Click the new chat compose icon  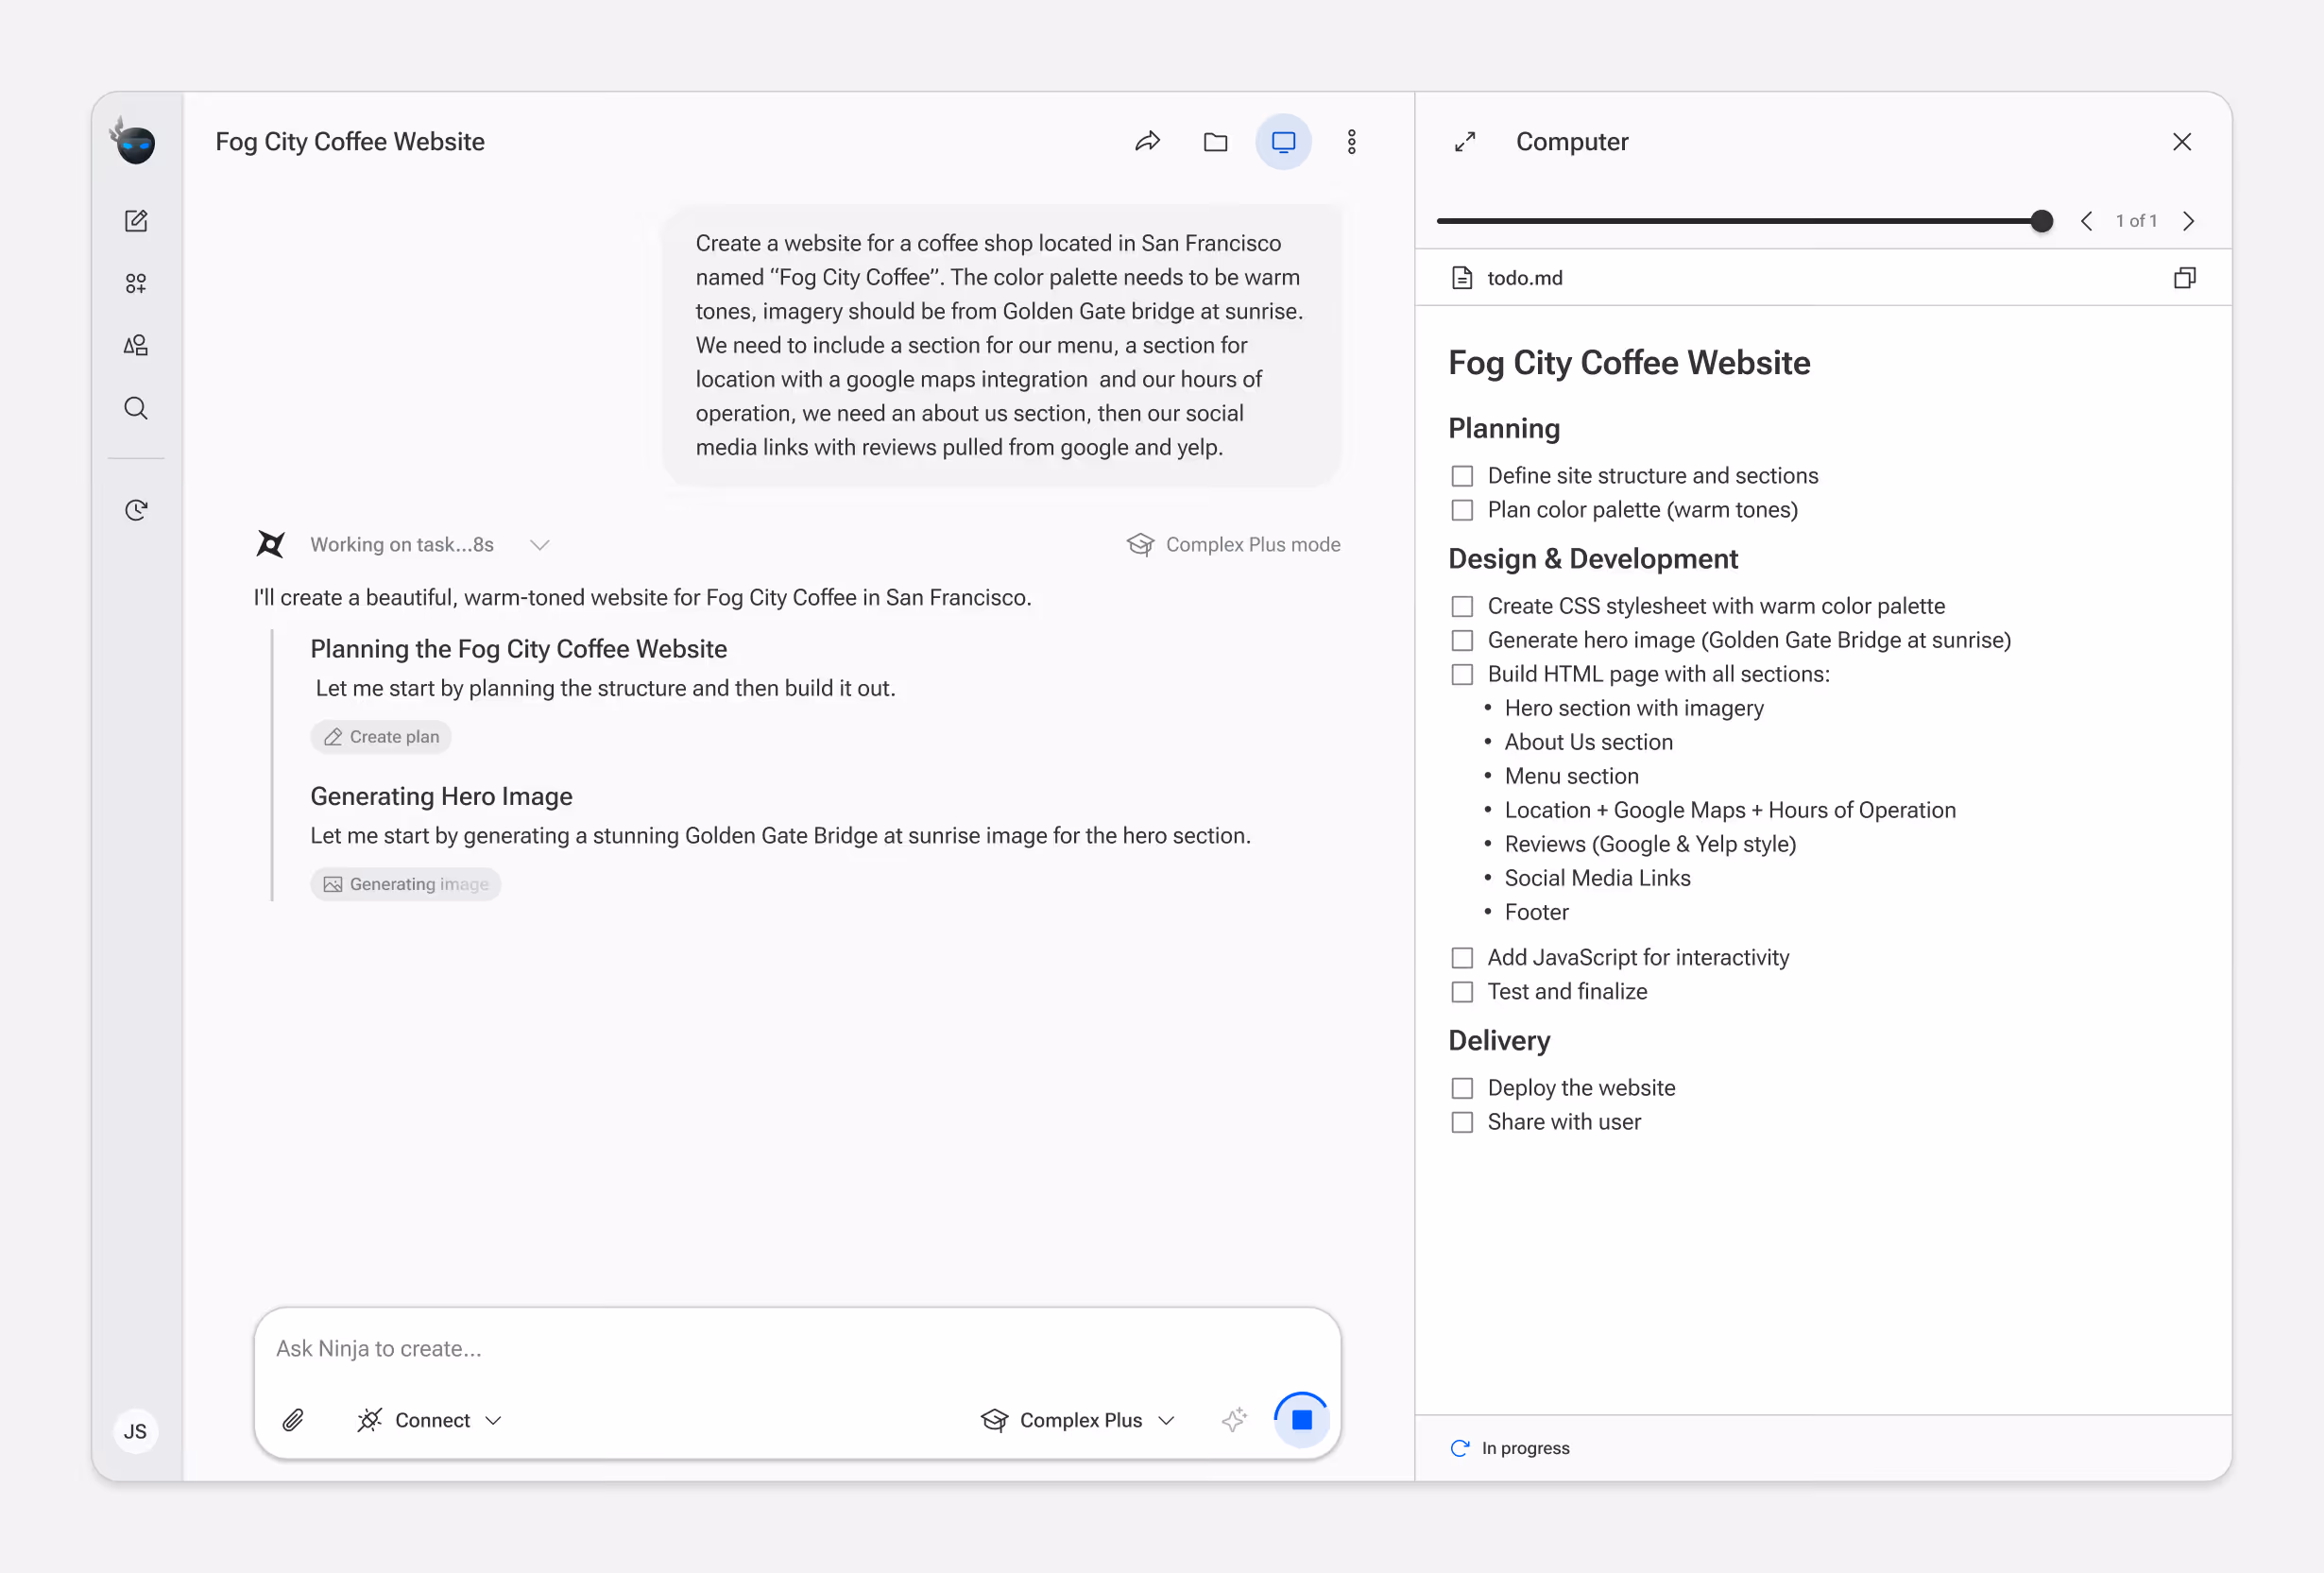(136, 221)
